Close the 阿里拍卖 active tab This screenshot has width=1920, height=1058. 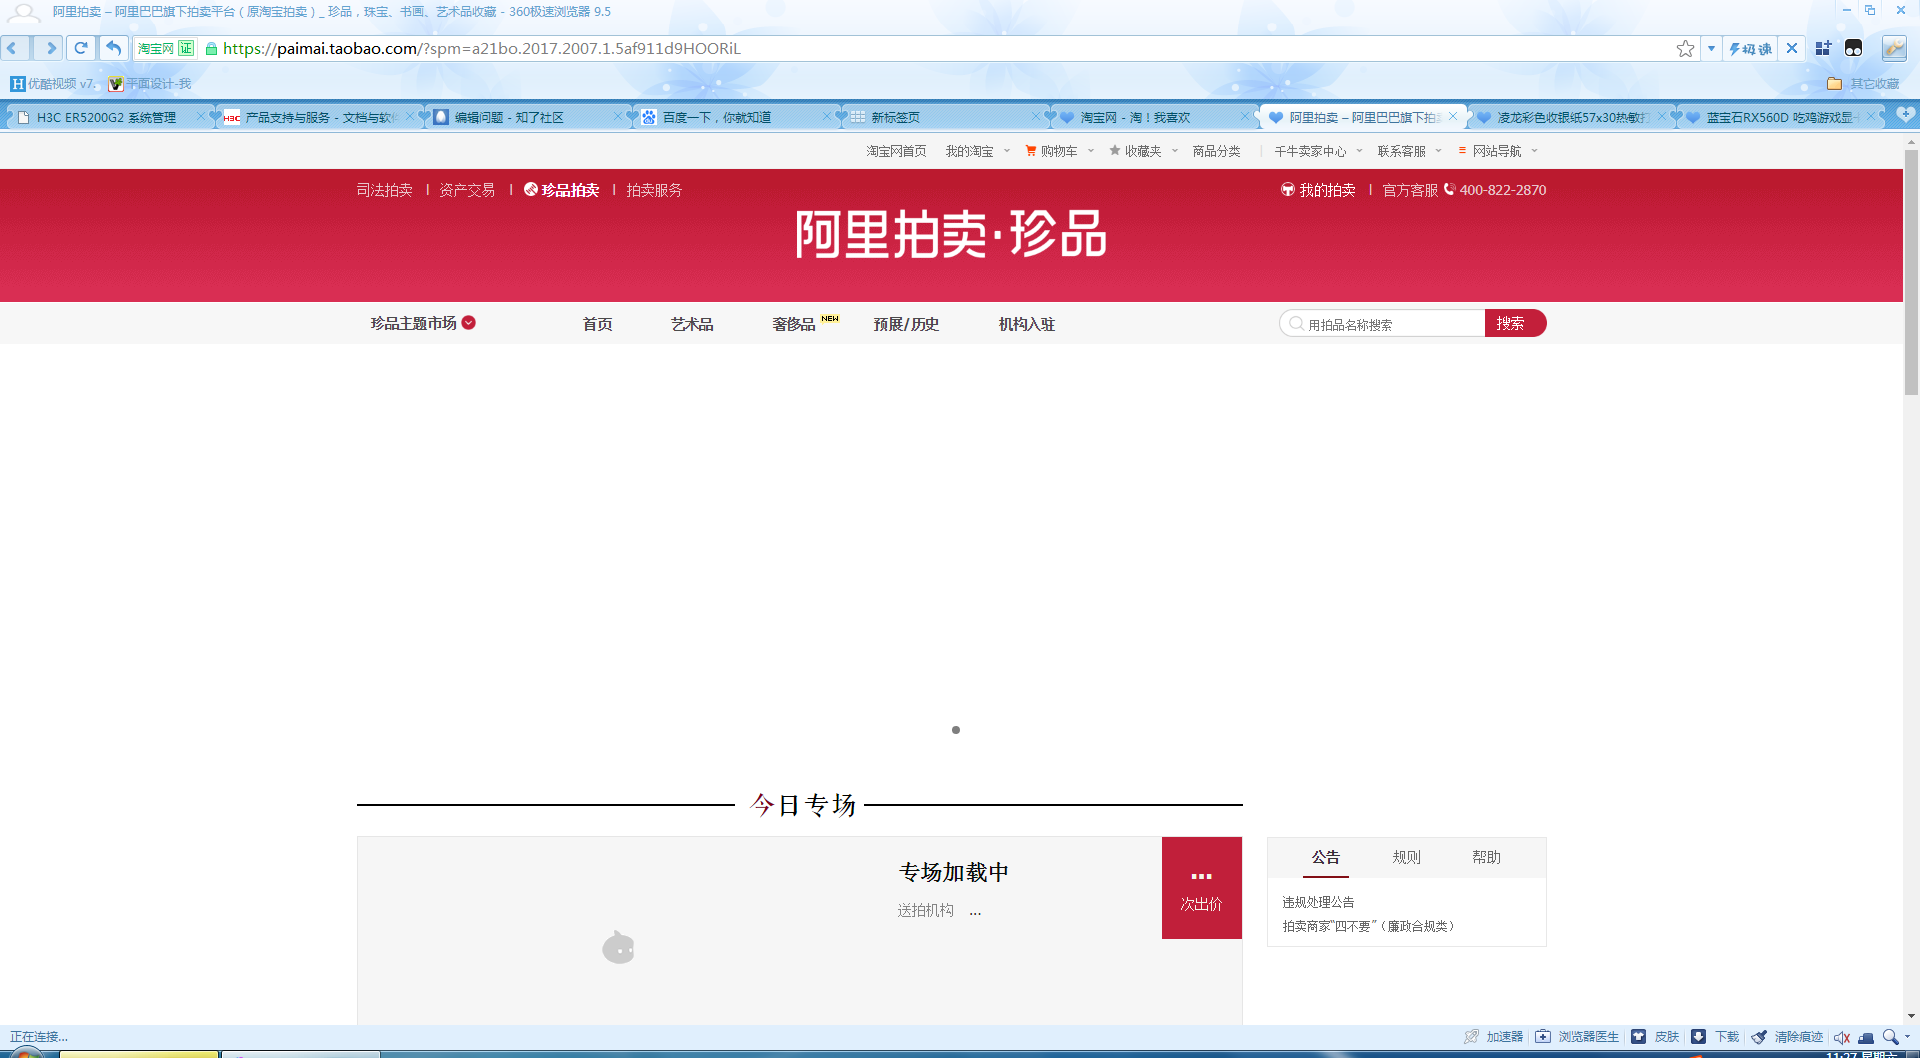[1452, 117]
